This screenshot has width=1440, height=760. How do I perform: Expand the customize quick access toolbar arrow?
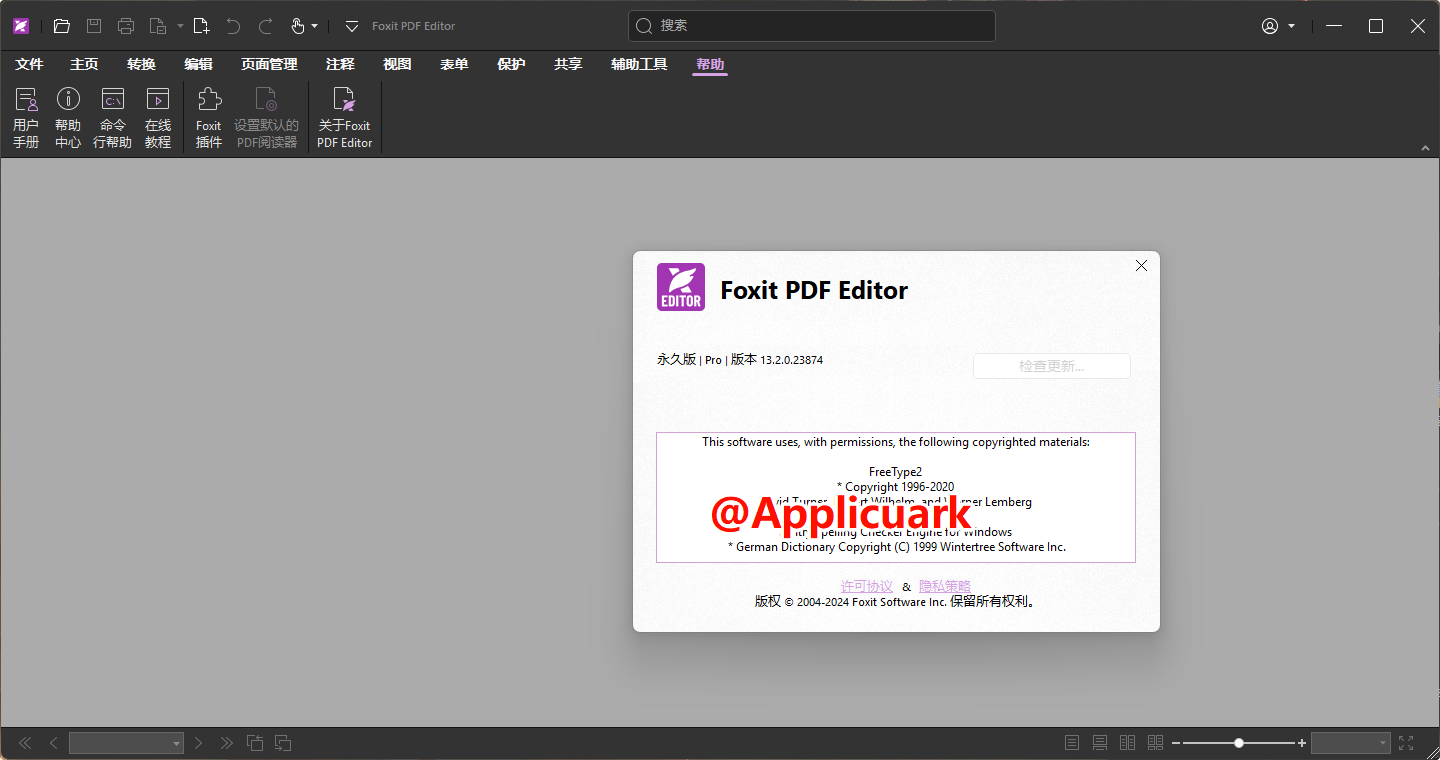coord(351,26)
